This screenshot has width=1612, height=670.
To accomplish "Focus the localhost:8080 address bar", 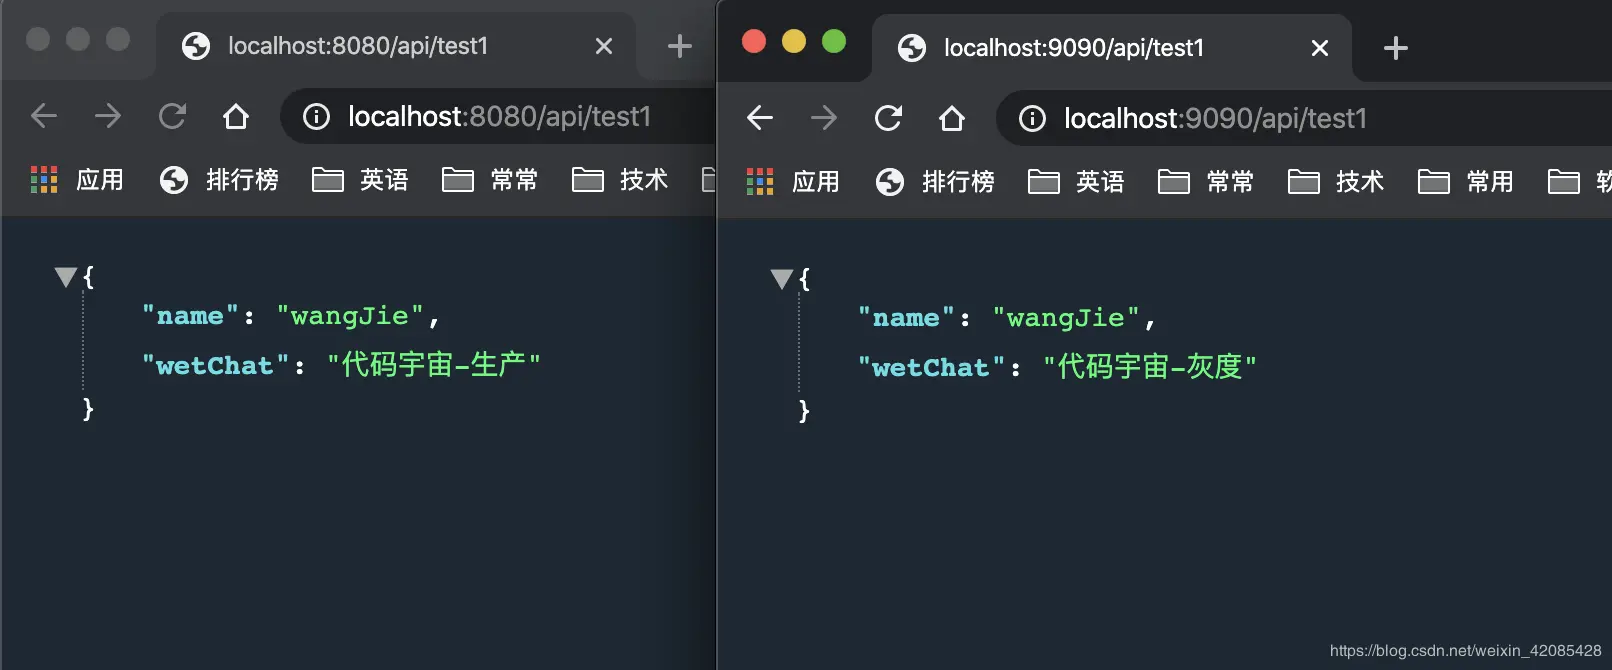I will point(498,117).
